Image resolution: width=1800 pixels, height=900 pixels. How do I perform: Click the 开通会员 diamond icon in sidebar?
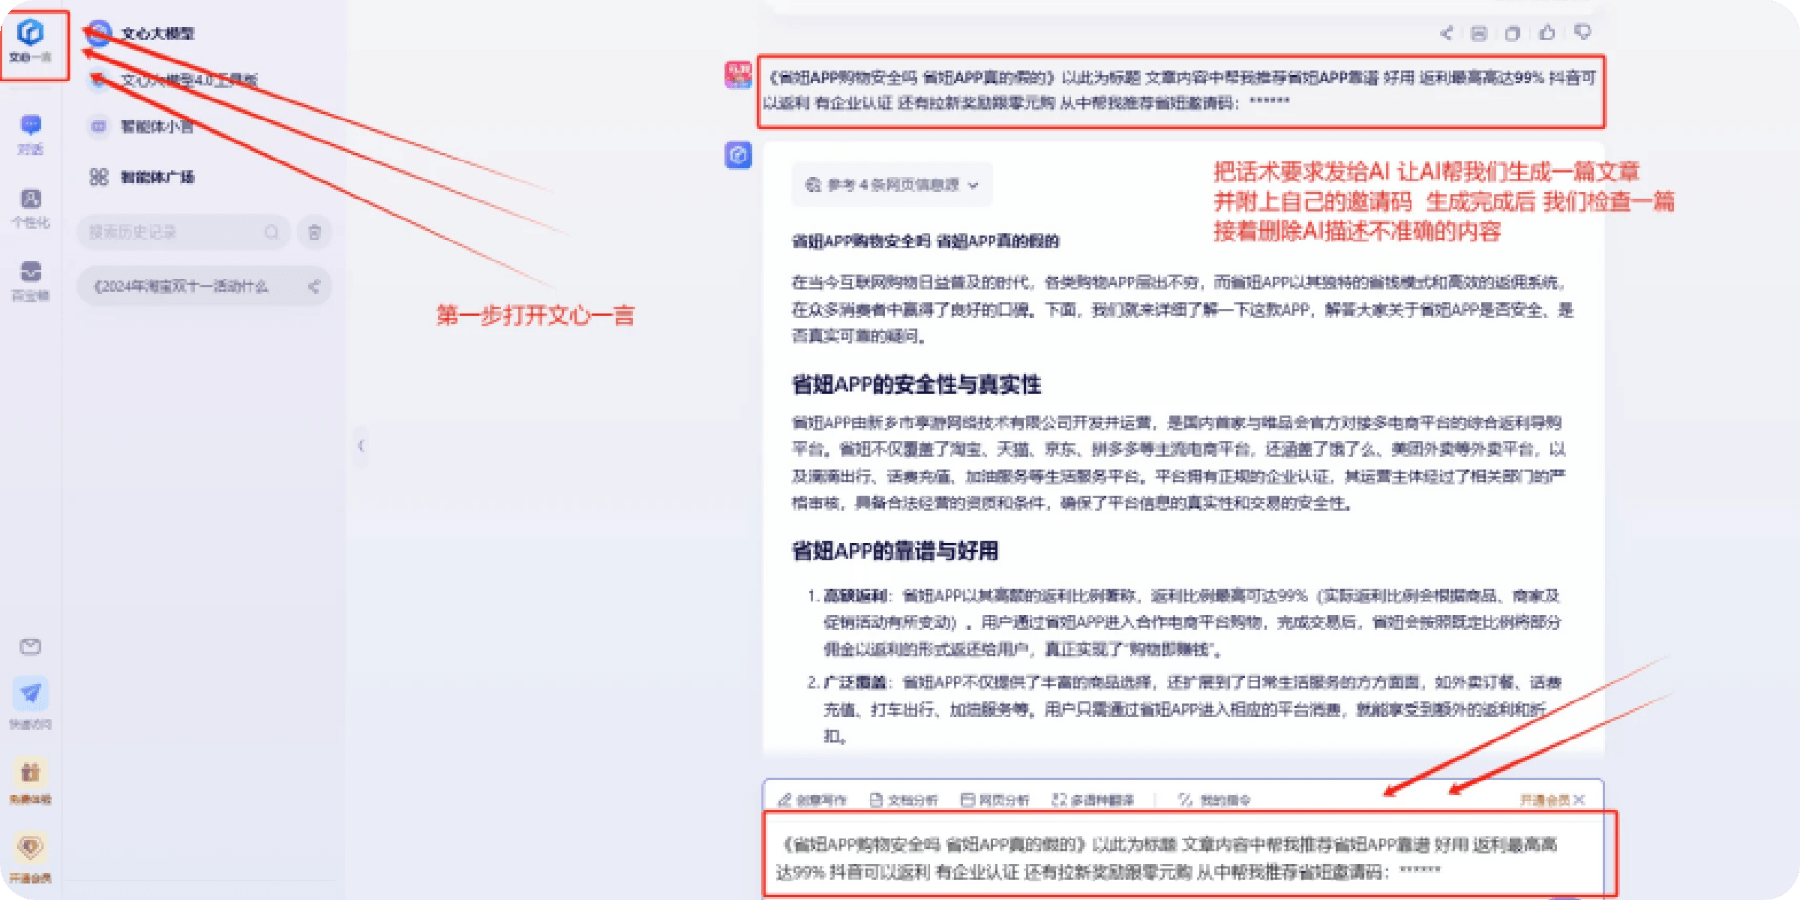tap(31, 849)
